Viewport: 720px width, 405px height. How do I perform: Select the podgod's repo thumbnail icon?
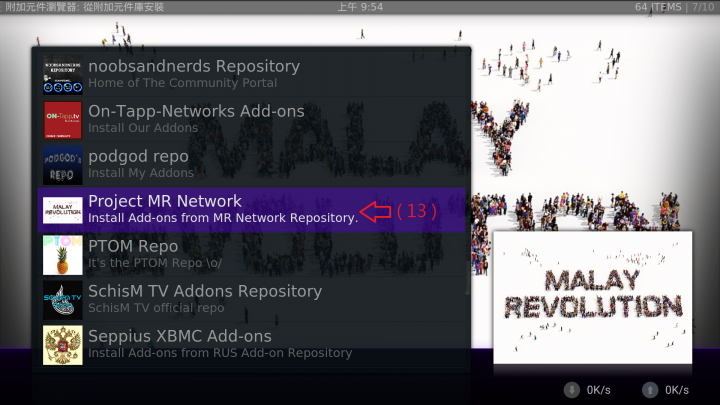(x=63, y=165)
